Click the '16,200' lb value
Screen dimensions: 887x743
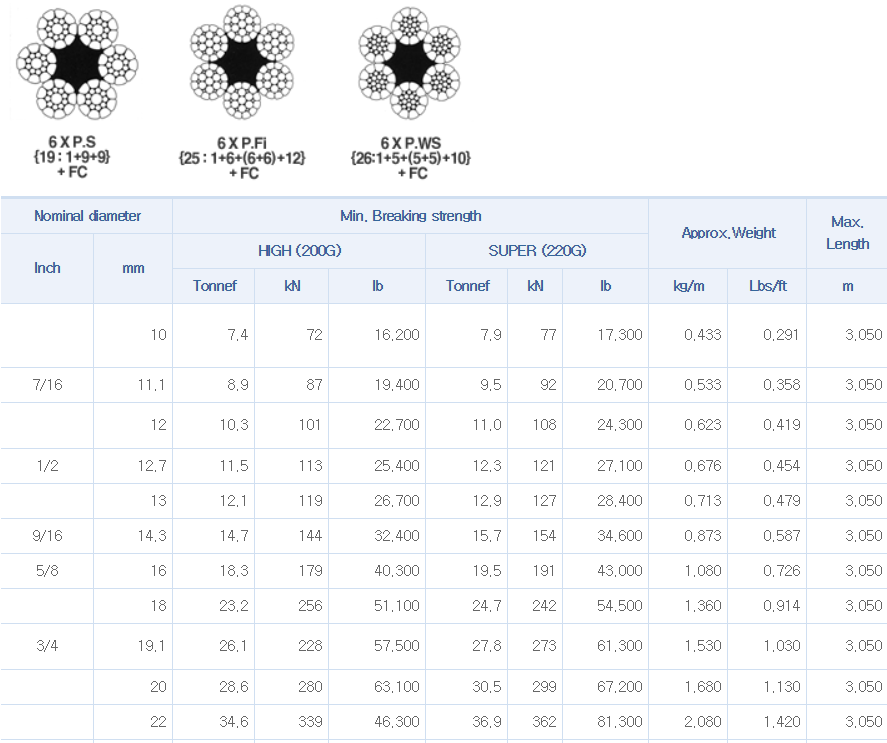(397, 335)
